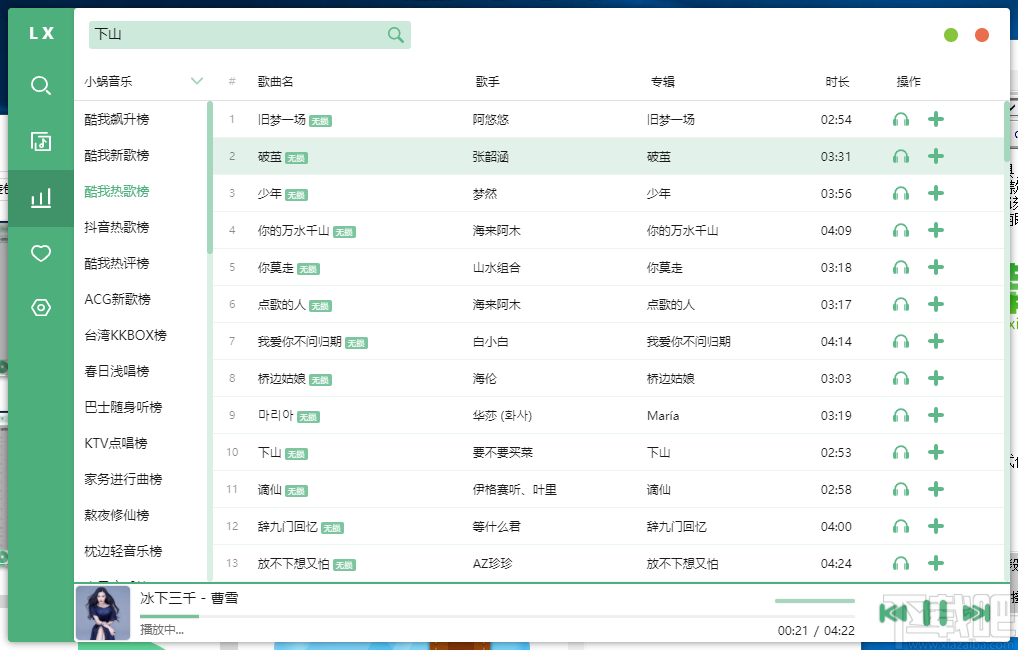Open settings via the gear icon
The height and width of the screenshot is (650, 1018).
tap(40, 308)
